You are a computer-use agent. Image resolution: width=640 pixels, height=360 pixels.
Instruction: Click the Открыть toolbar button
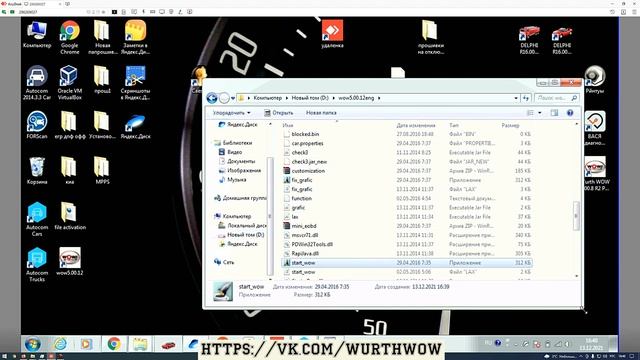[278, 113]
